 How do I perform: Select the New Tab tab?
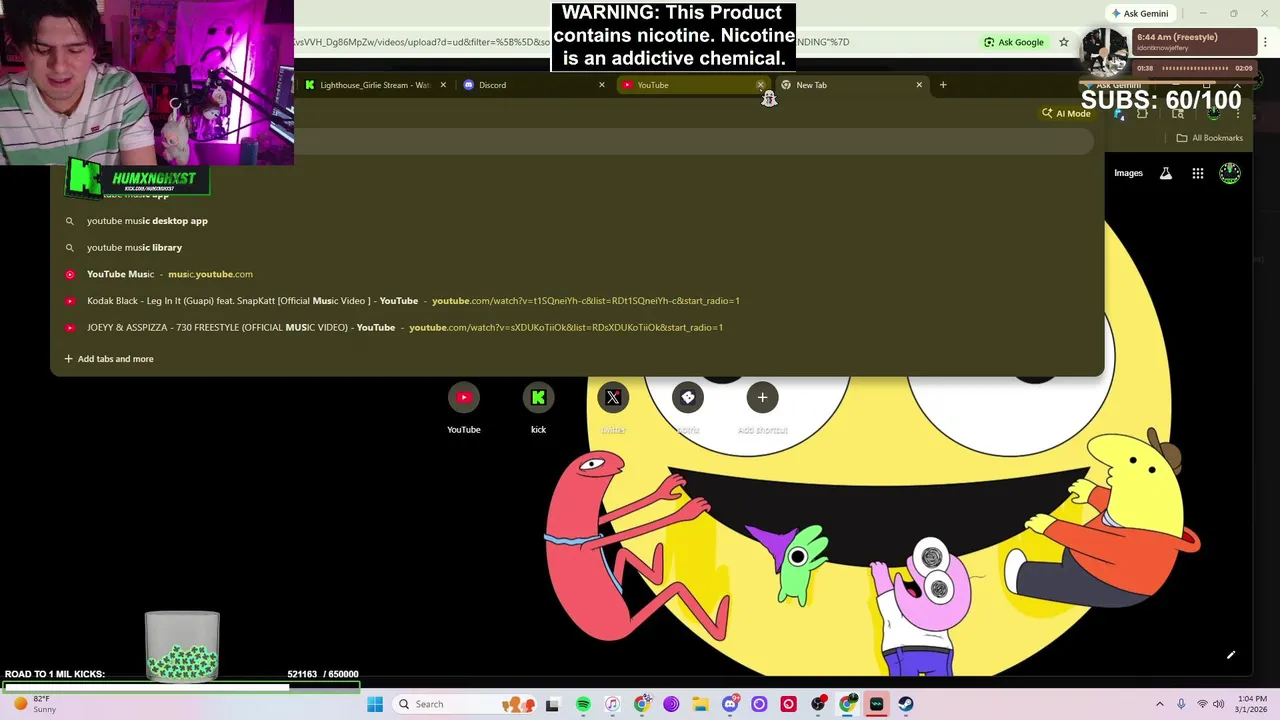click(x=852, y=85)
